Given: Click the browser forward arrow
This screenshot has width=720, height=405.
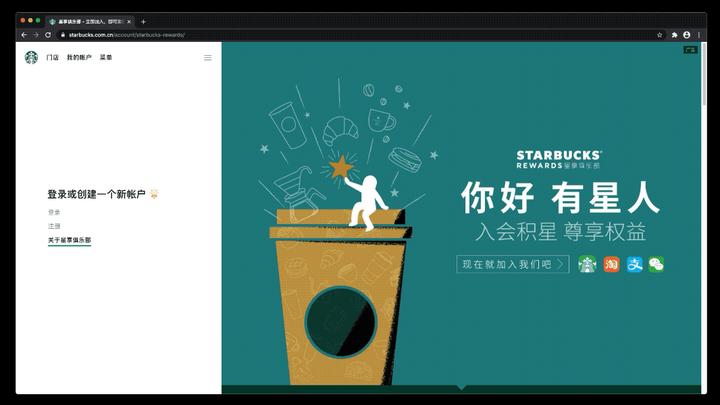Looking at the screenshot, I should [36, 35].
